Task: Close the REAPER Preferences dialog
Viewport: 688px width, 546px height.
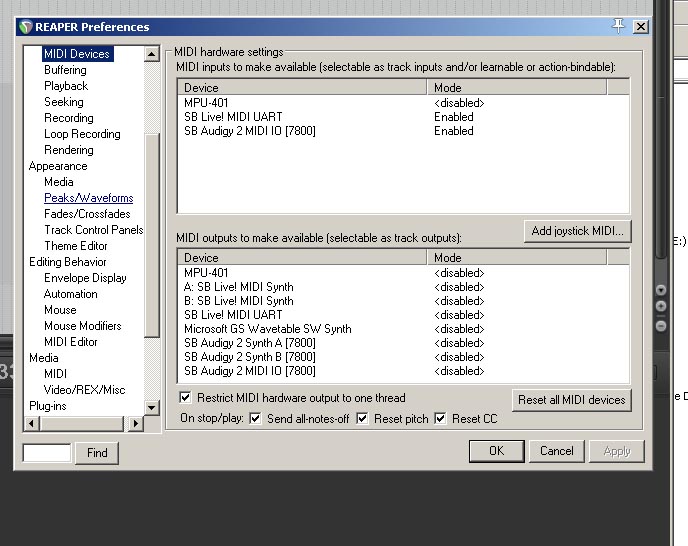Action: 641,27
